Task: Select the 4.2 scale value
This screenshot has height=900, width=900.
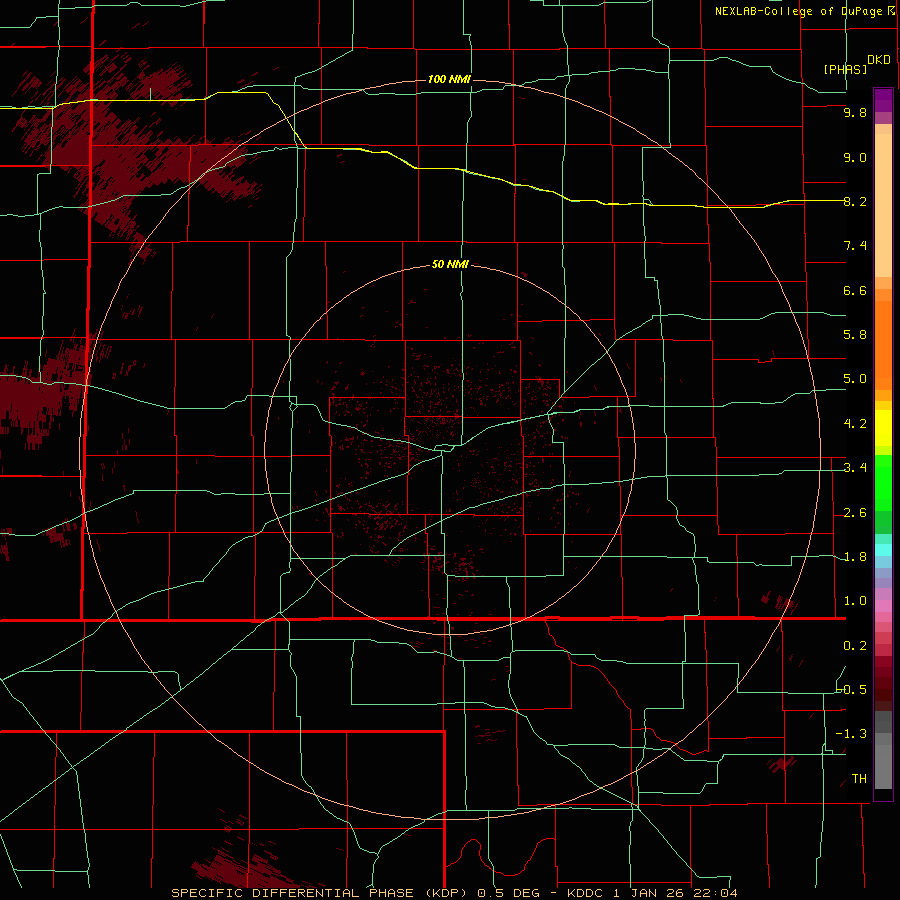Action: 855,424
